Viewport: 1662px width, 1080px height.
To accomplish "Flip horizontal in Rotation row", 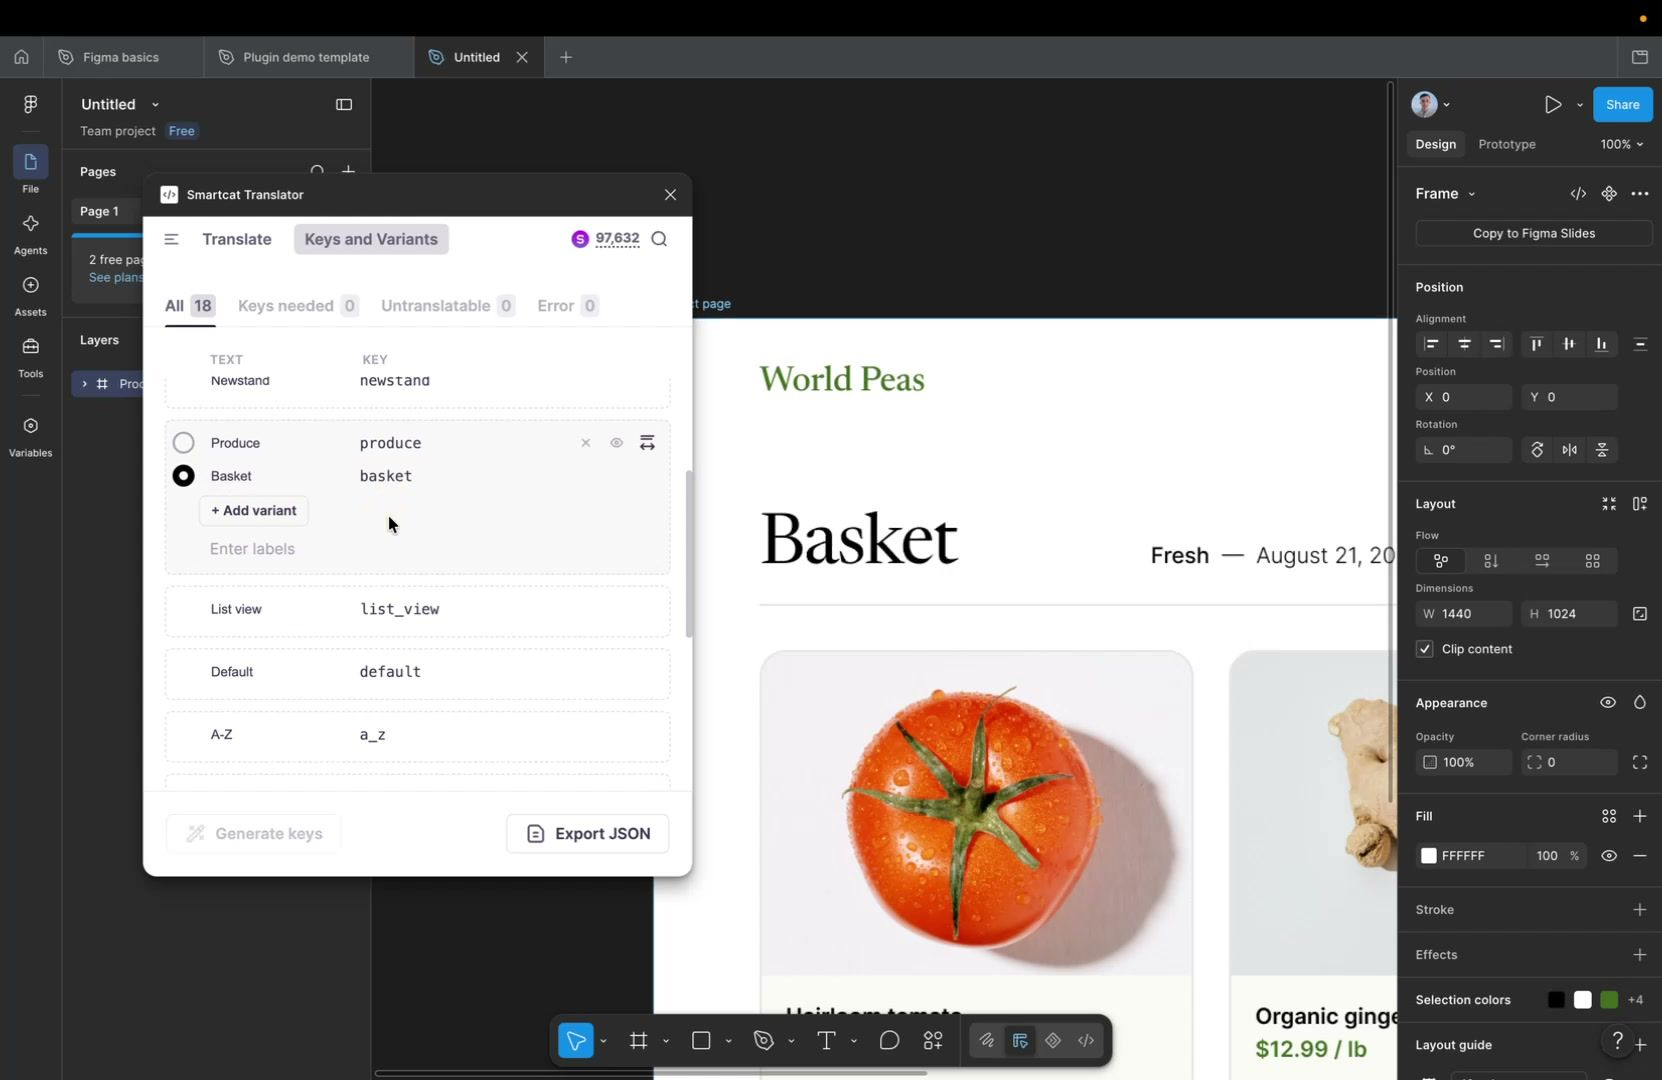I will coord(1570,450).
